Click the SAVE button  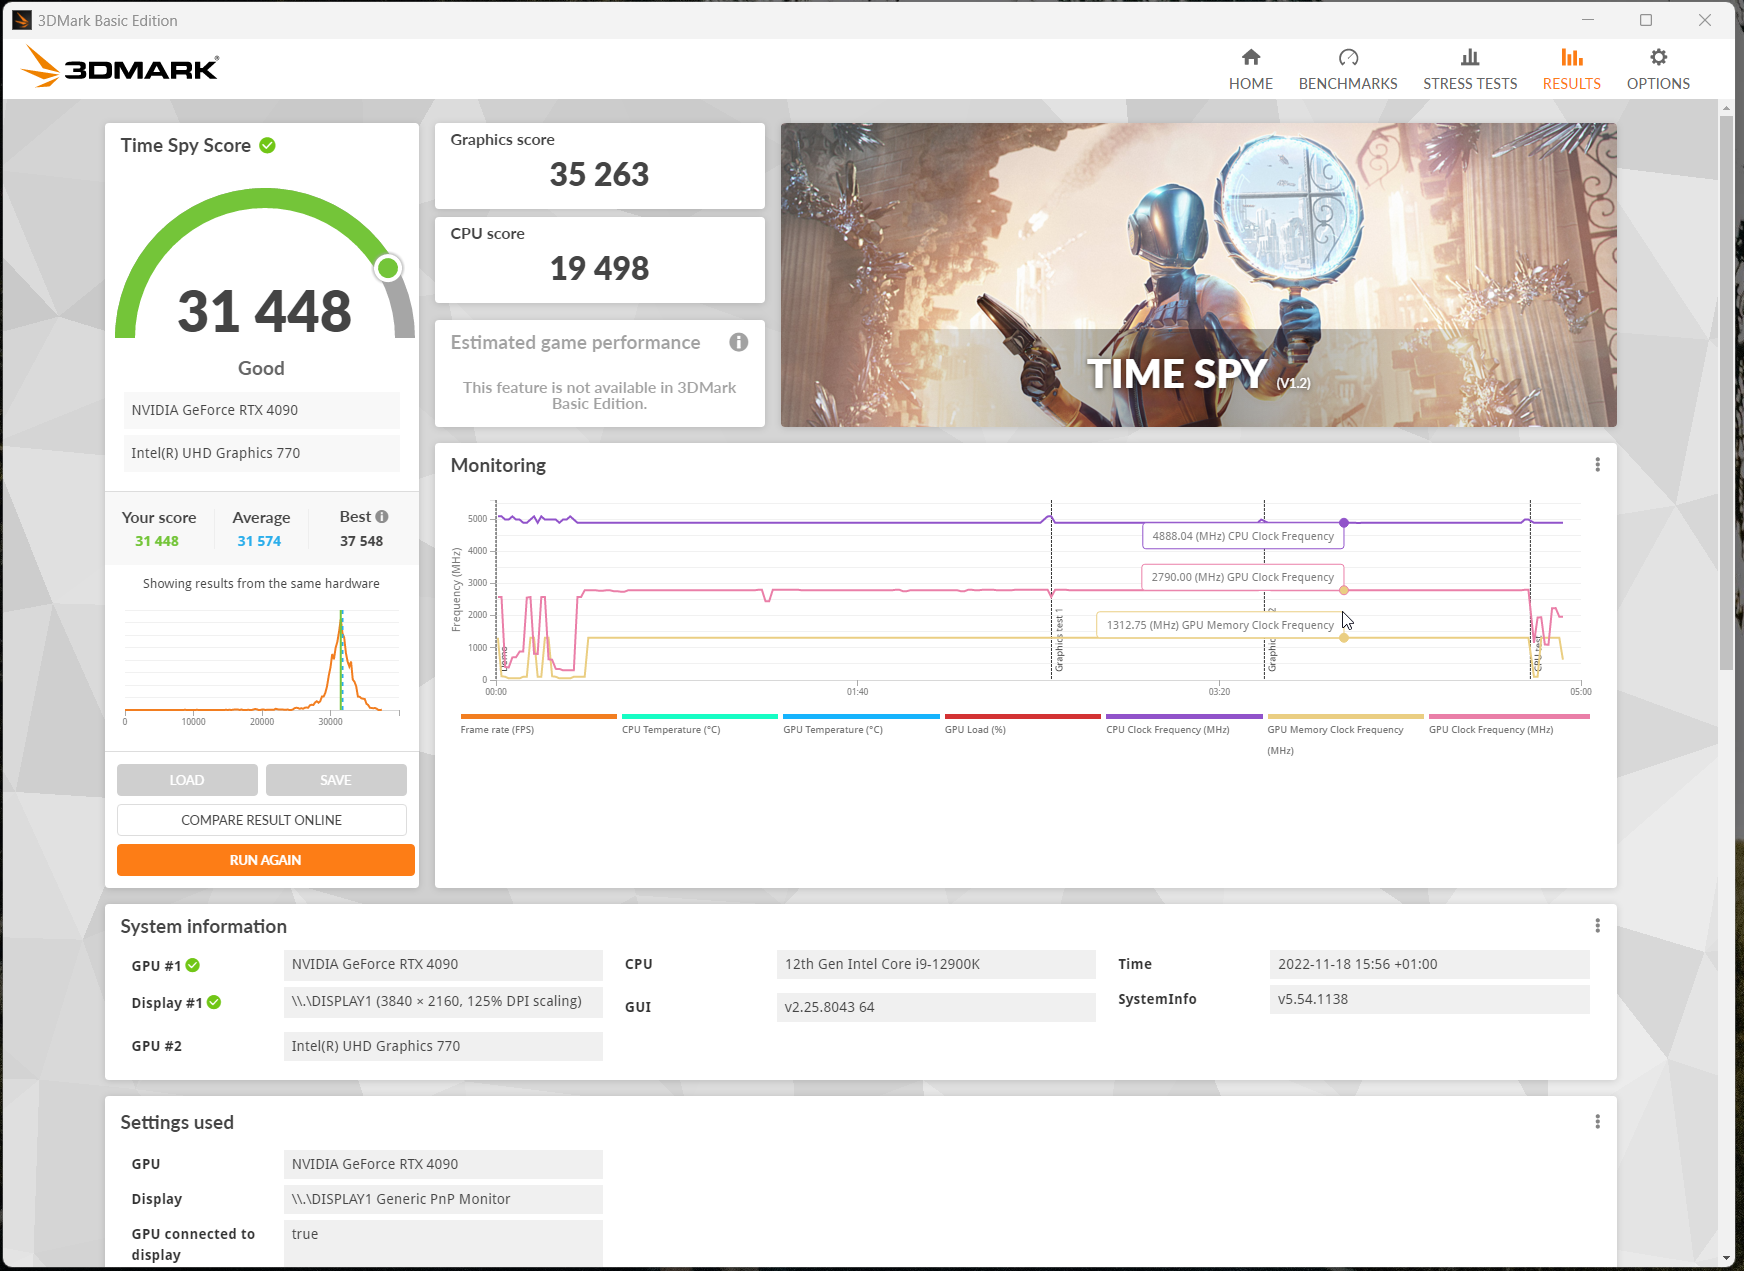336,780
